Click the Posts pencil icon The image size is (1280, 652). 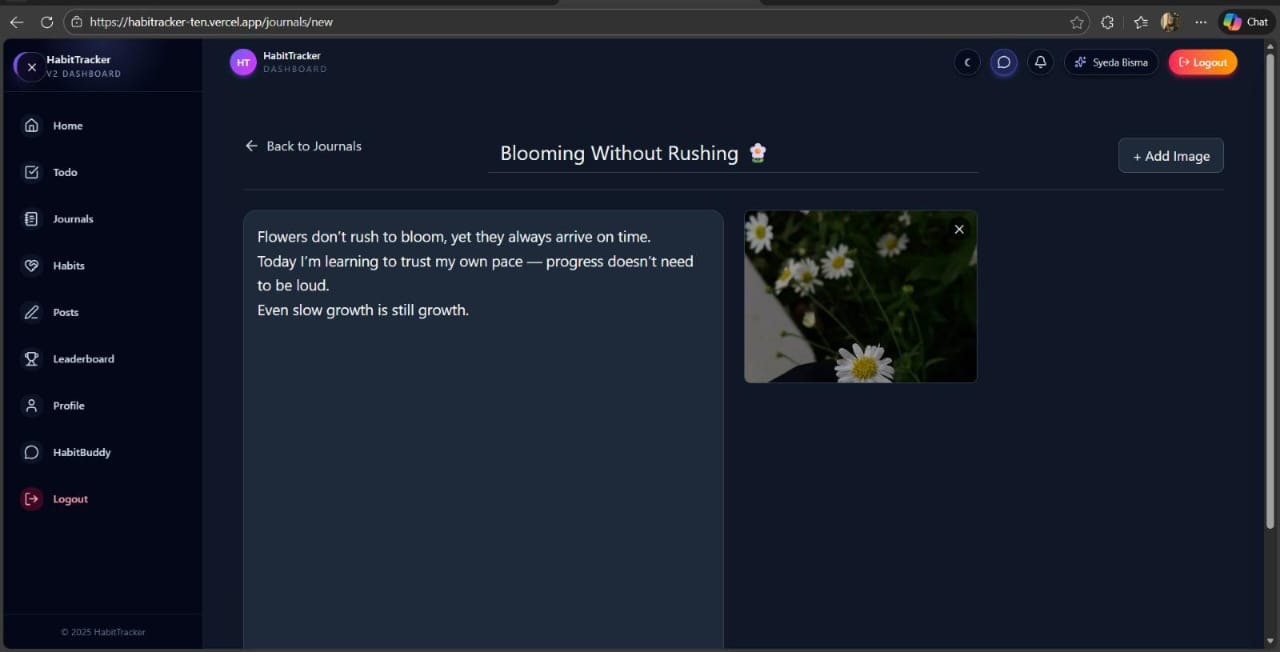tap(32, 312)
